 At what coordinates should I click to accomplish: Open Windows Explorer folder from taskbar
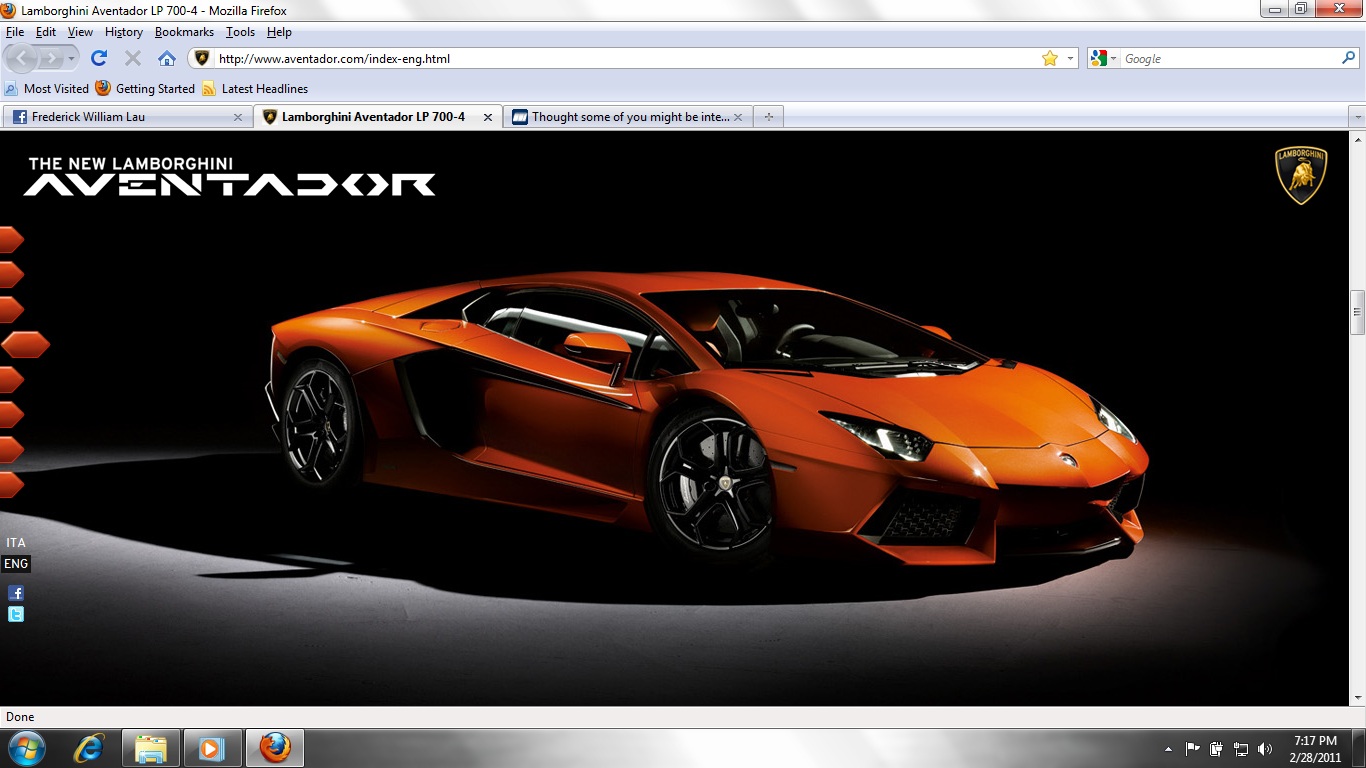pos(151,747)
